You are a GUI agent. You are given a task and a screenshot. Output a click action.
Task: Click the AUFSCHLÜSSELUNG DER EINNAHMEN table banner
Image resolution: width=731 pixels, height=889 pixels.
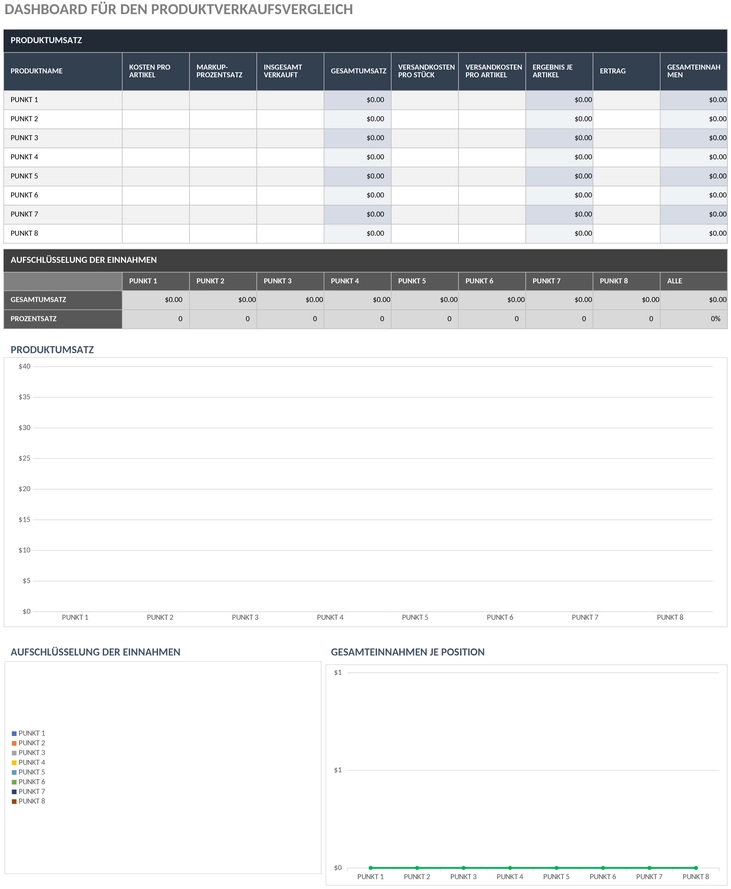[365, 260]
